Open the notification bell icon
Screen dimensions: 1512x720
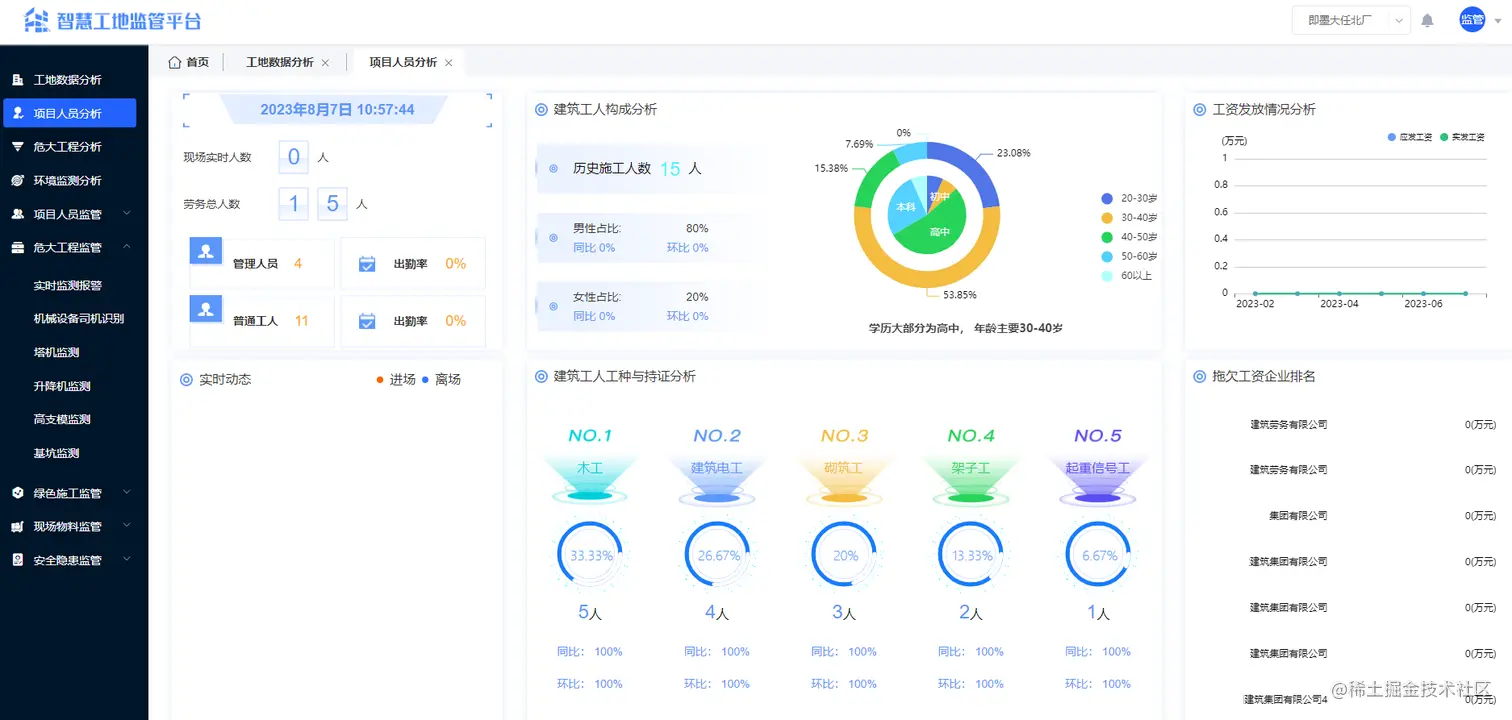point(1427,19)
